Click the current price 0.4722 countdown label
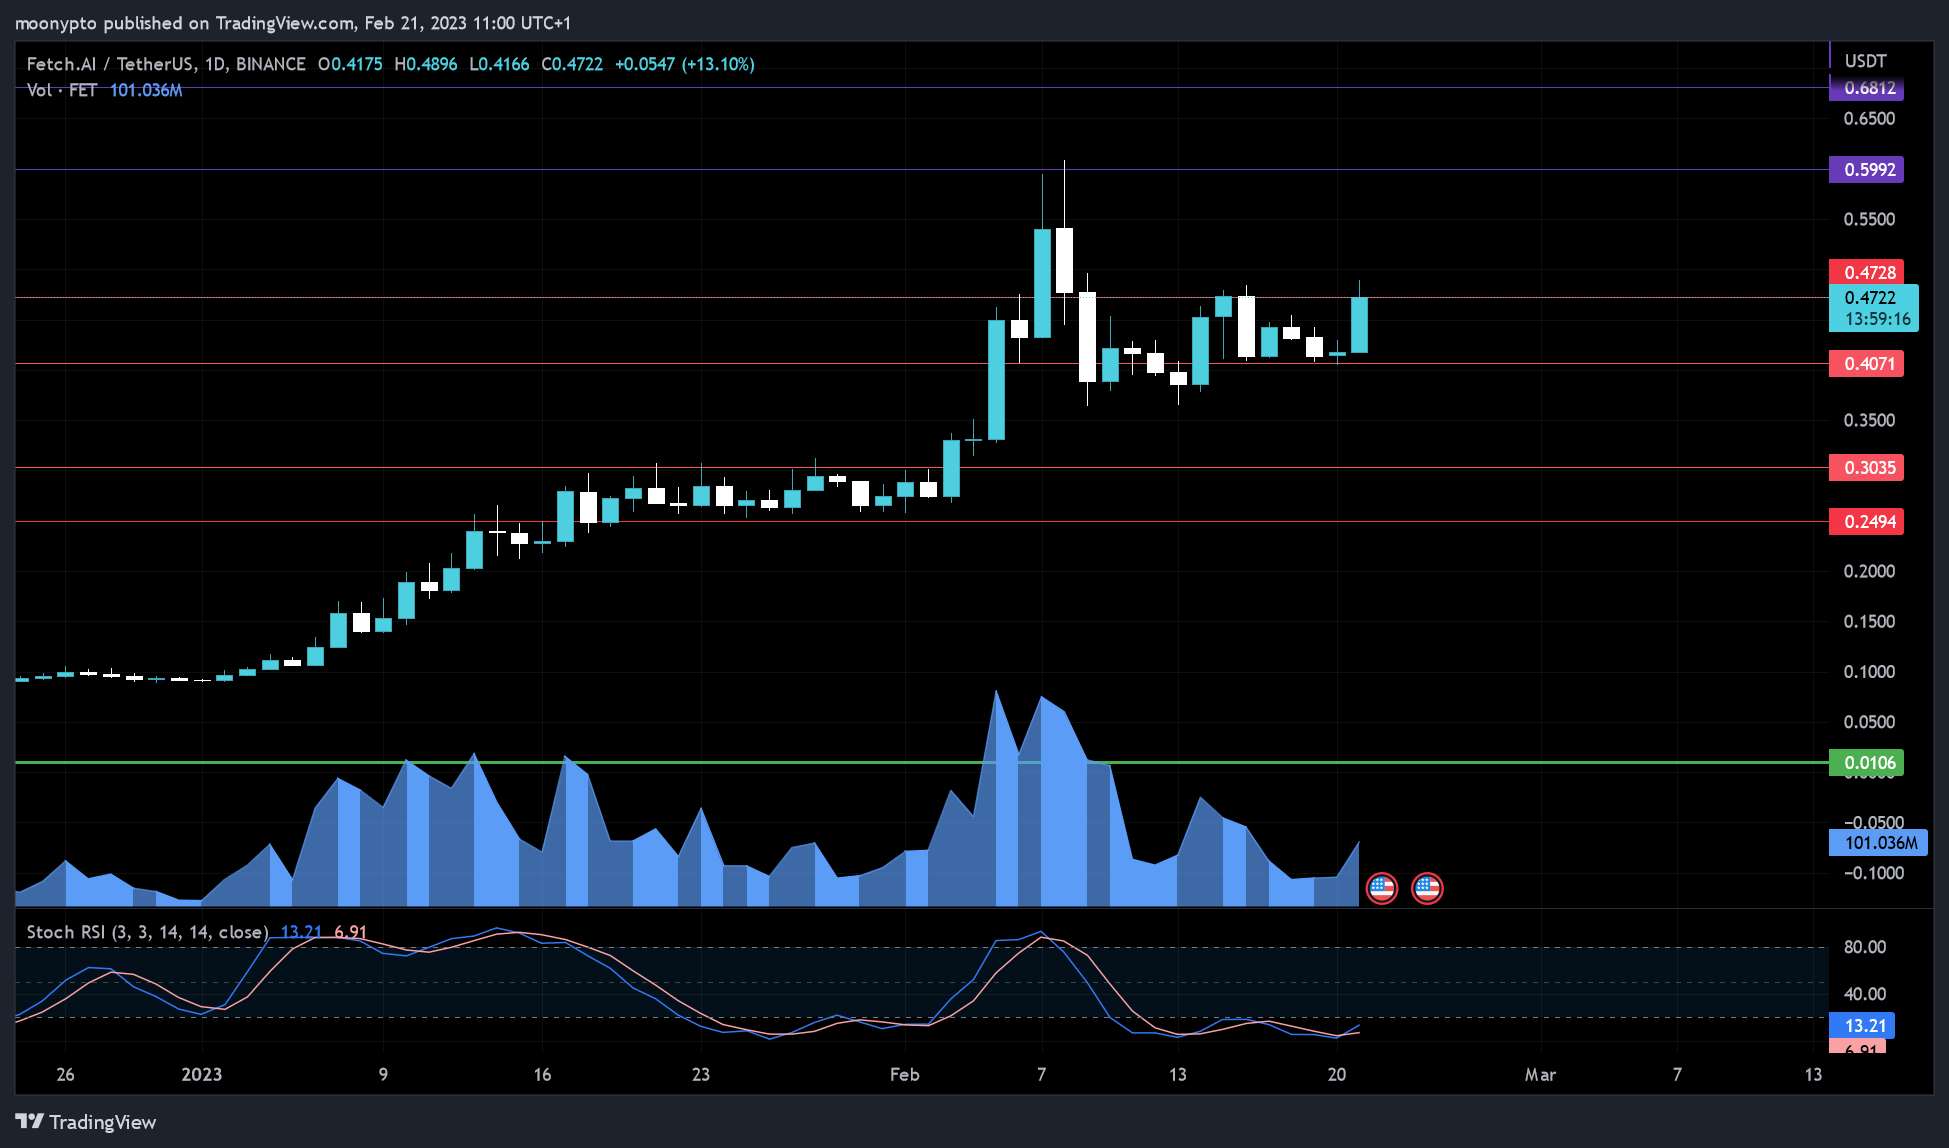This screenshot has width=1949, height=1148. point(1873,308)
